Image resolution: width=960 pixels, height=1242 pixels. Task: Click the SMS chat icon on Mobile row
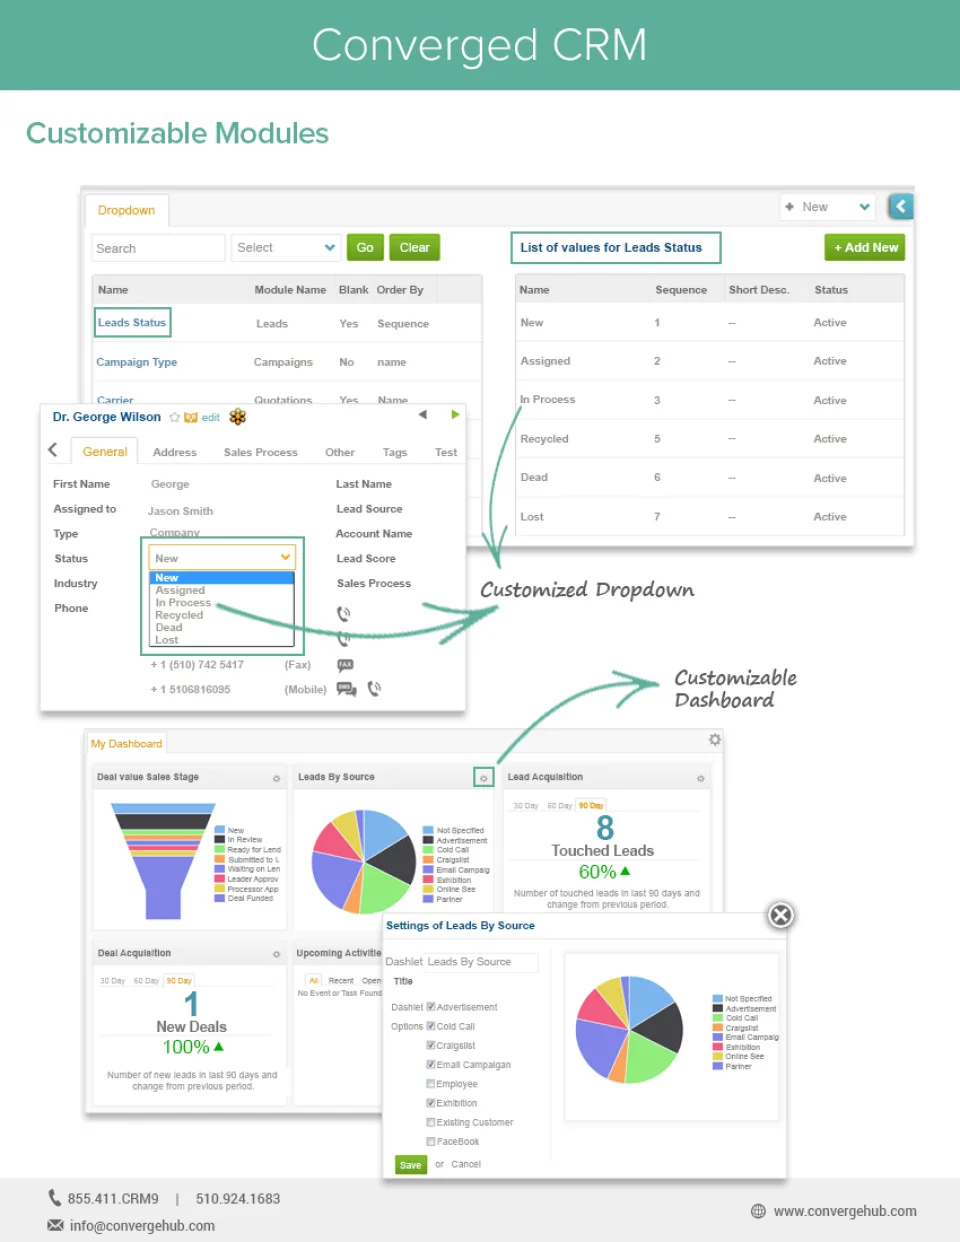coord(346,689)
